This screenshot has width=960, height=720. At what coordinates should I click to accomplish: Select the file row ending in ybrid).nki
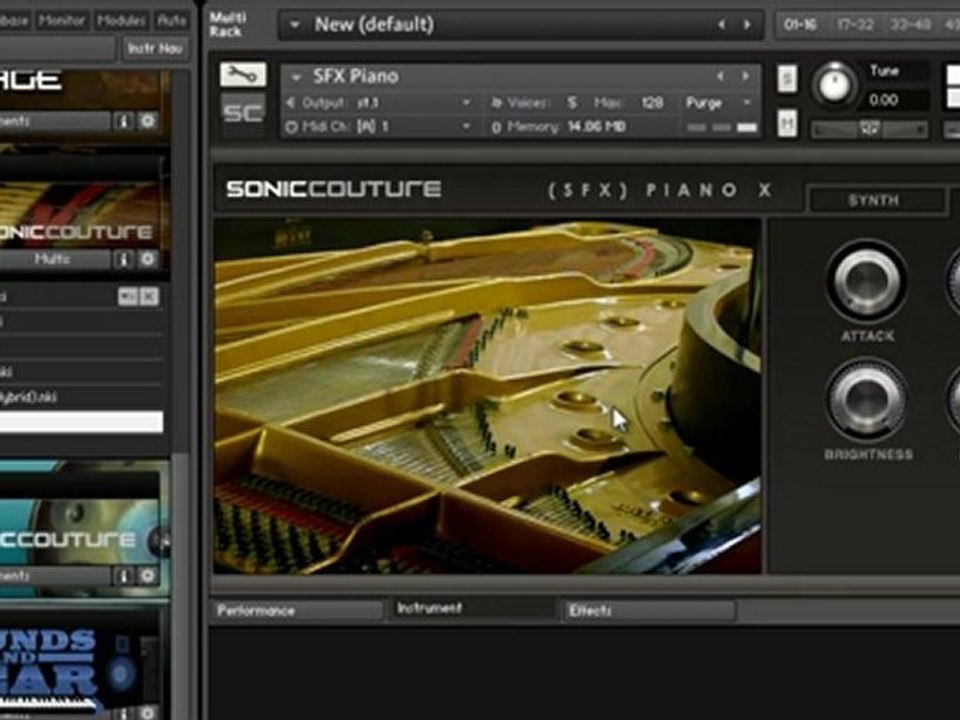click(81, 397)
